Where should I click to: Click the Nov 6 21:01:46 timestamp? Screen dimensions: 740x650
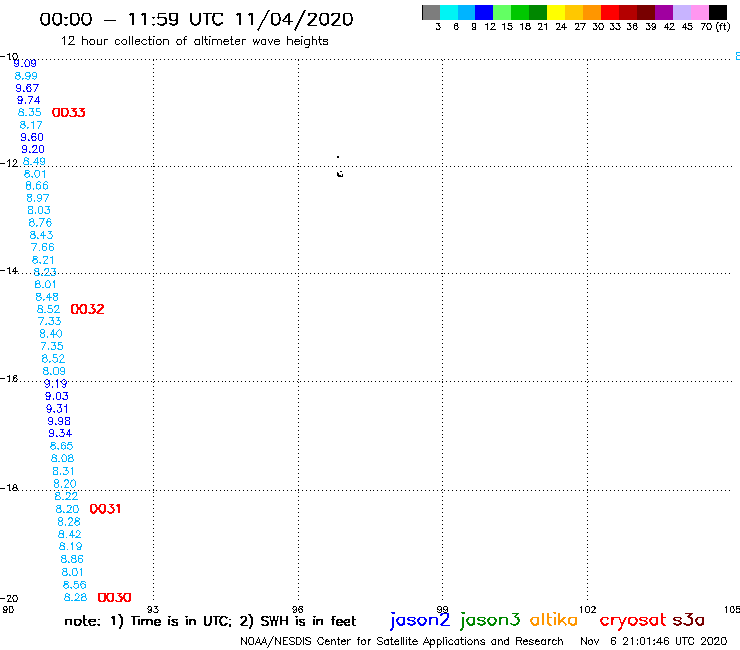(x=654, y=641)
